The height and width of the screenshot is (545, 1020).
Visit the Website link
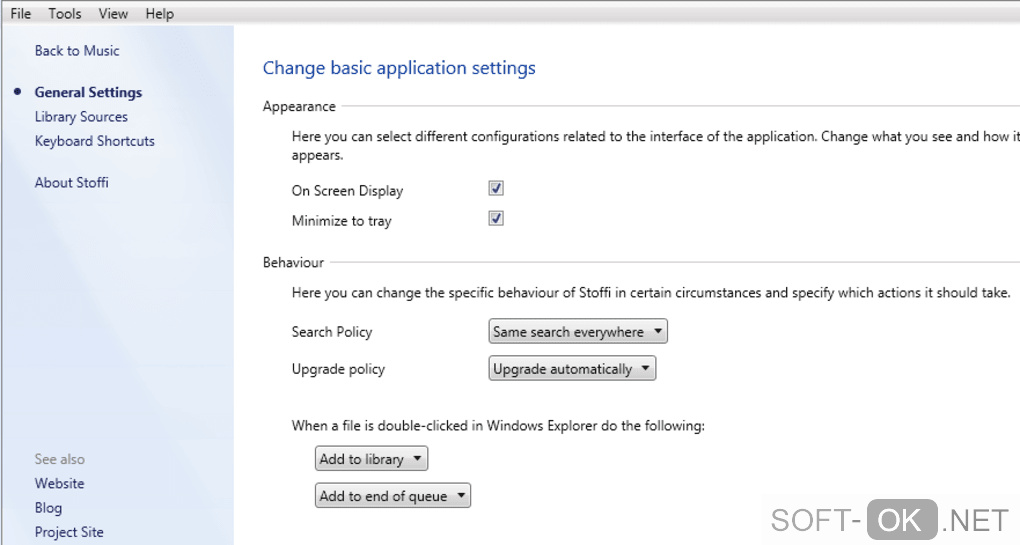pyautogui.click(x=60, y=484)
